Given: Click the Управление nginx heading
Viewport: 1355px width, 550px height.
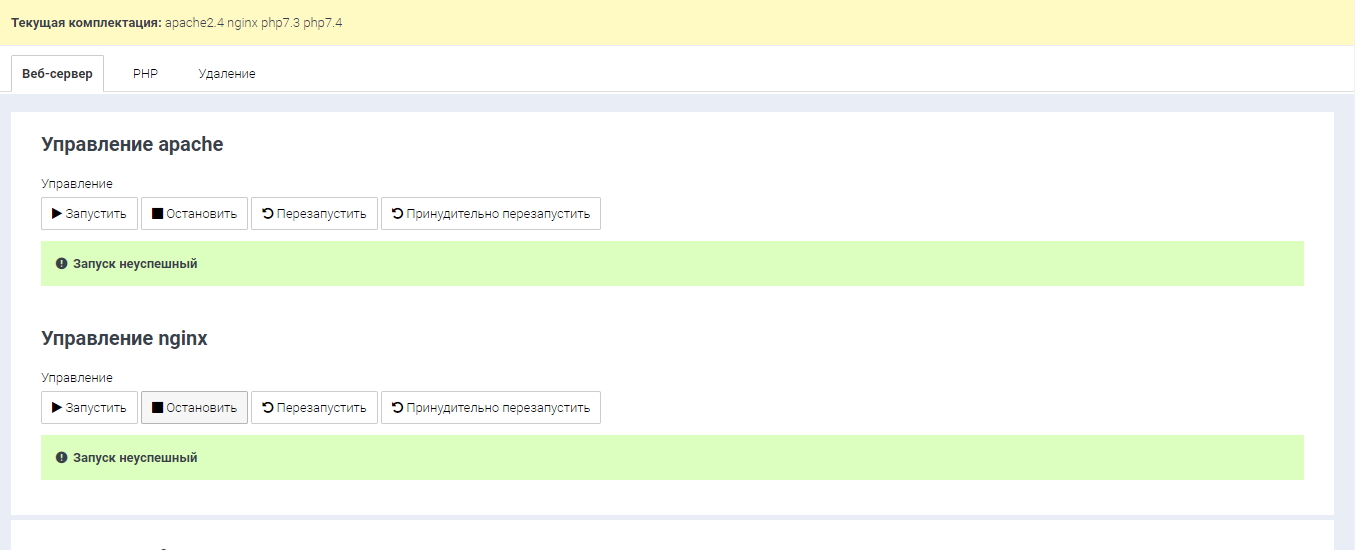Looking at the screenshot, I should (x=124, y=339).
